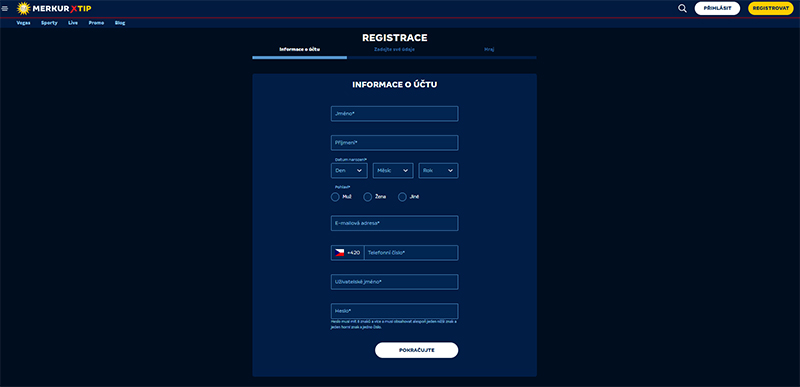Screen dimensions: 800x387
Task: Open the Měsíc month dropdown
Action: (x=393, y=171)
